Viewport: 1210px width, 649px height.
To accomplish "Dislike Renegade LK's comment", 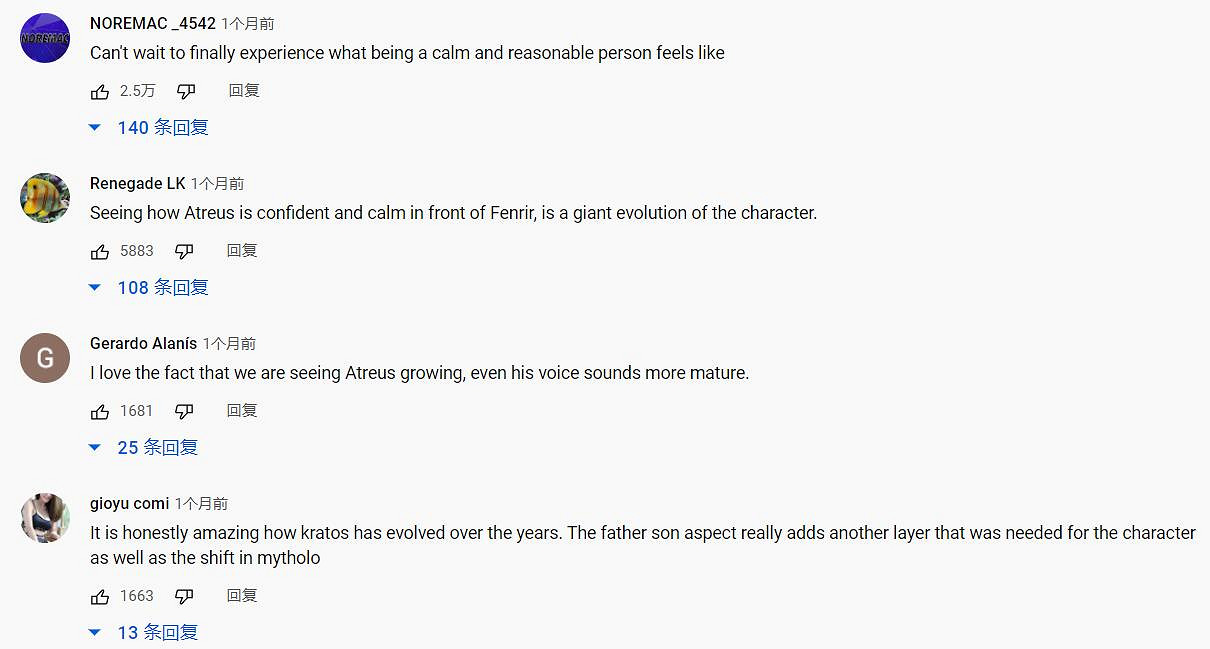I will coord(184,251).
